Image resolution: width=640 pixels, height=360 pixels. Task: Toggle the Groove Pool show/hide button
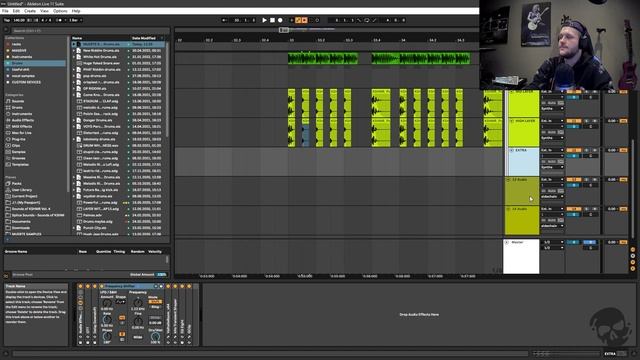[6, 276]
